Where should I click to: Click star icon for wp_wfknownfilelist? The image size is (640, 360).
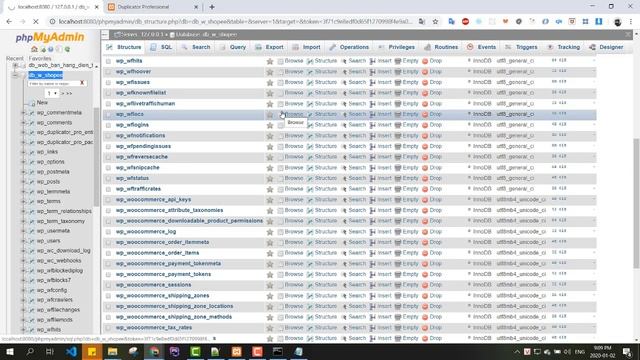coord(270,93)
